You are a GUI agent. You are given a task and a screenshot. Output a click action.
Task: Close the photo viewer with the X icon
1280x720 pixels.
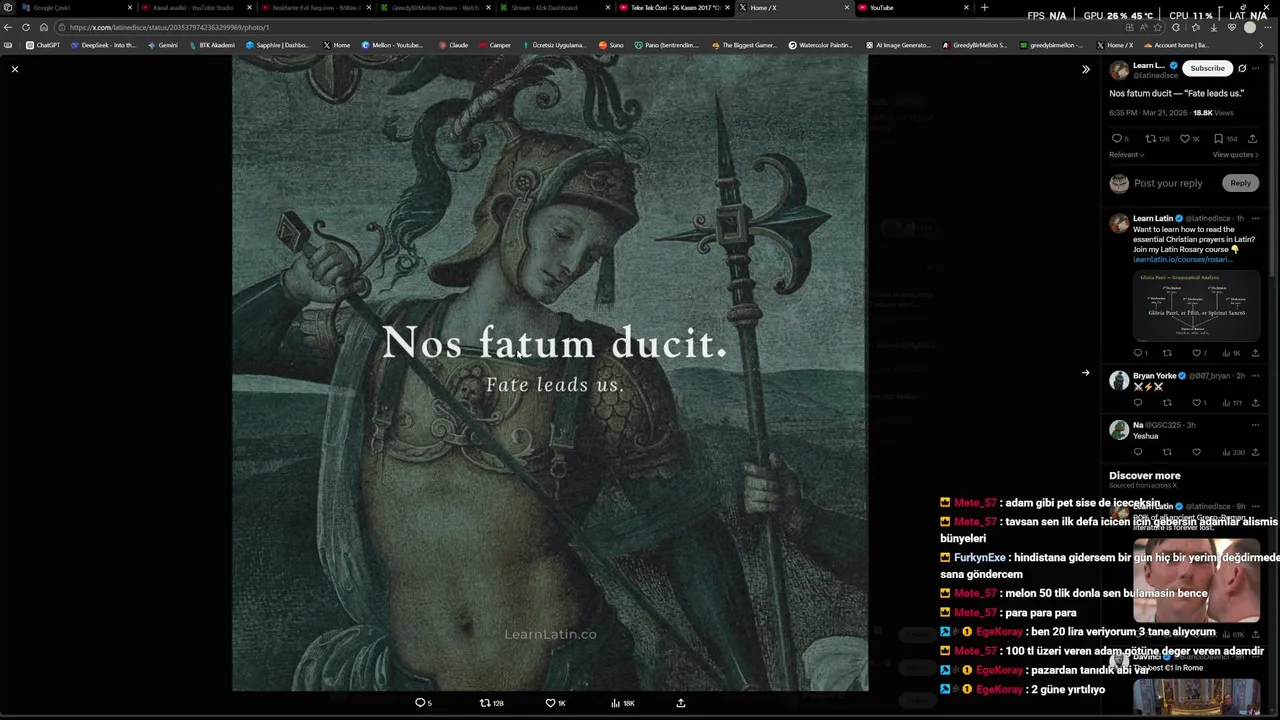[14, 69]
